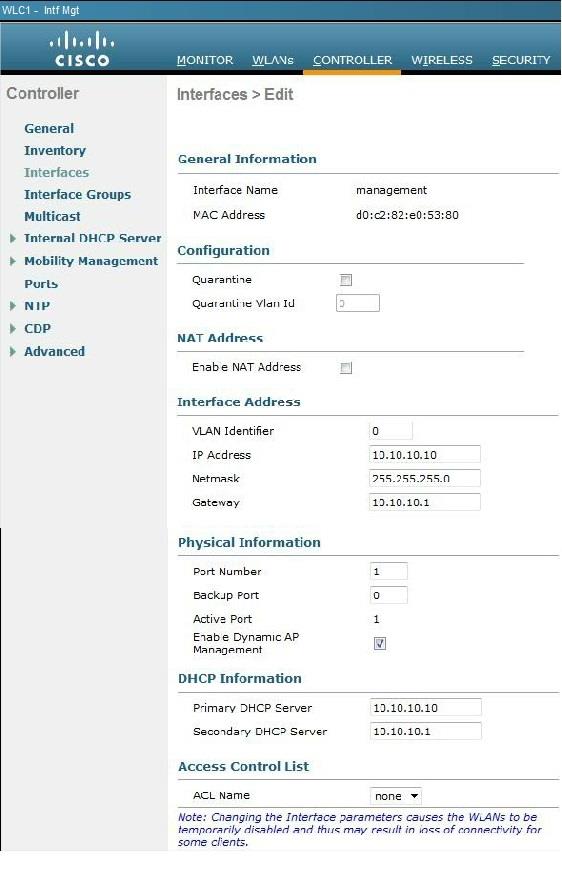Image resolution: width=562 pixels, height=872 pixels.
Task: Expand the Internal DHCP Server arrow
Action: pos(13,239)
